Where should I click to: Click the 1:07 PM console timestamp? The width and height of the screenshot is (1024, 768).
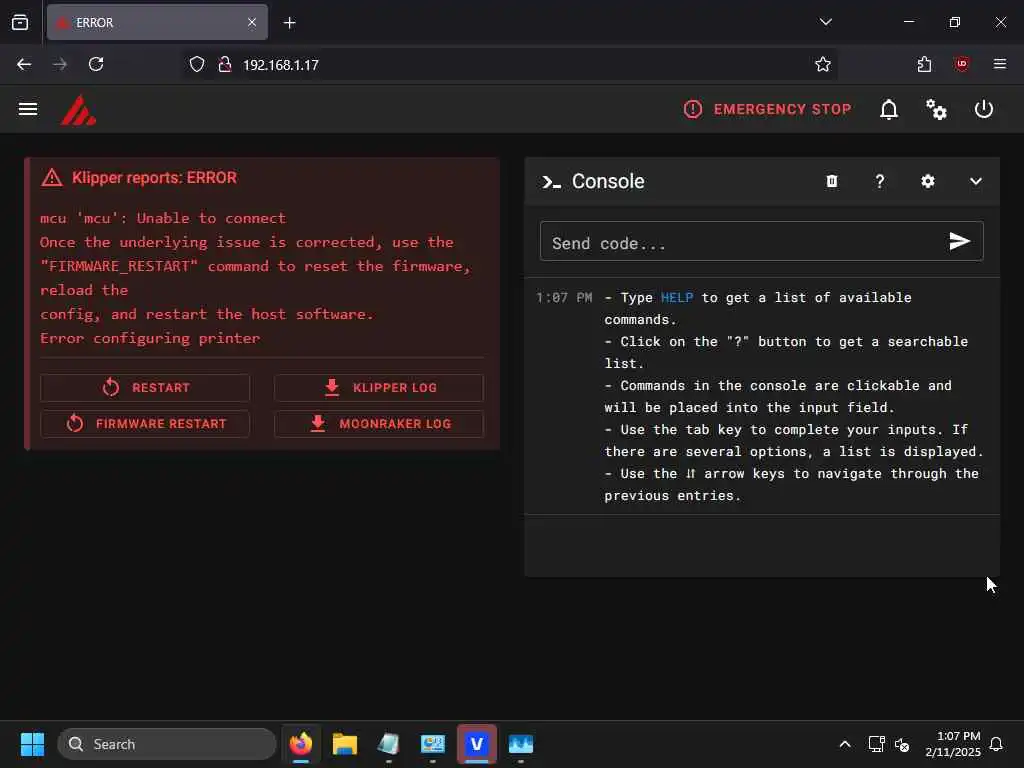point(564,297)
